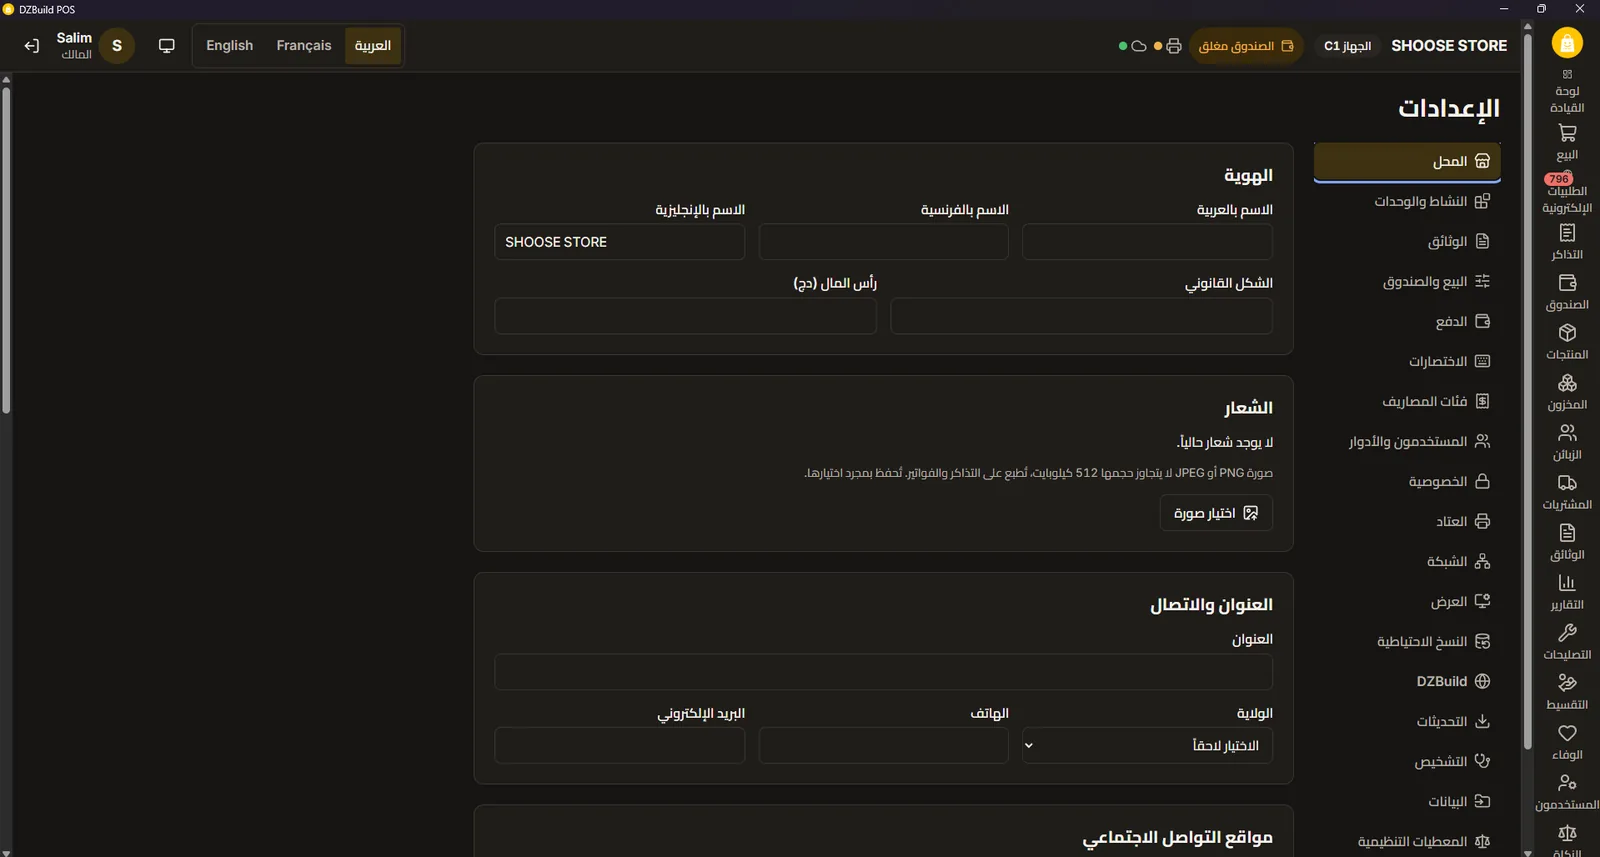
Task: Select المحل settings tab
Action: point(1407,161)
